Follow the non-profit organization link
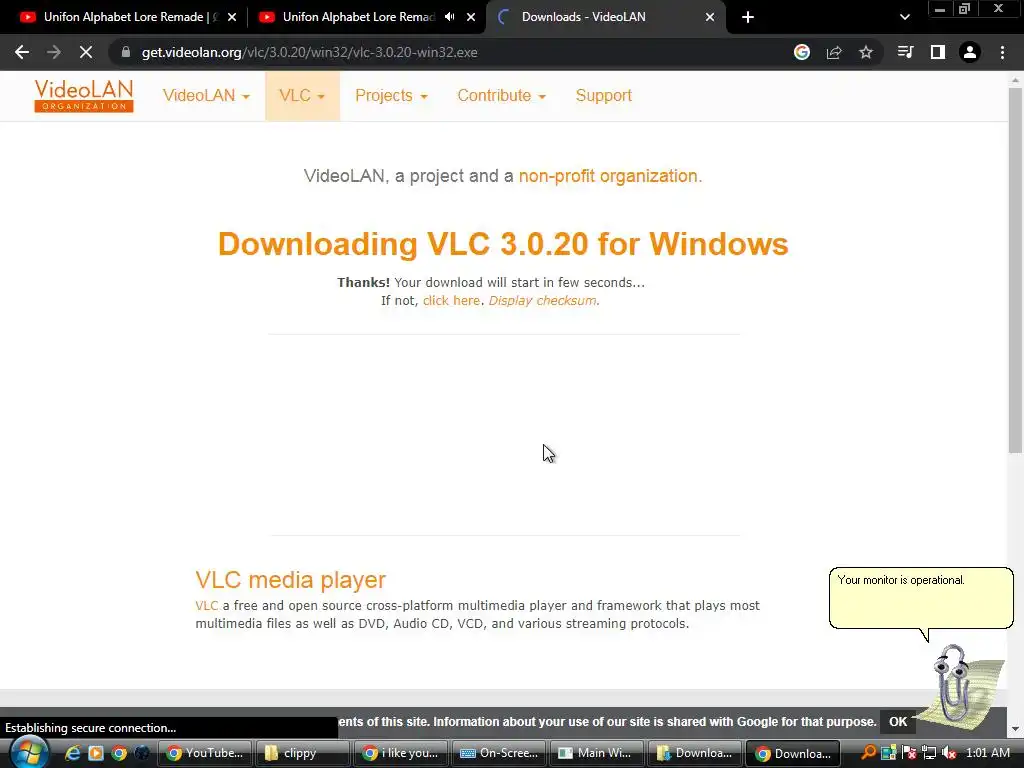Viewport: 1024px width, 768px height. click(608, 176)
